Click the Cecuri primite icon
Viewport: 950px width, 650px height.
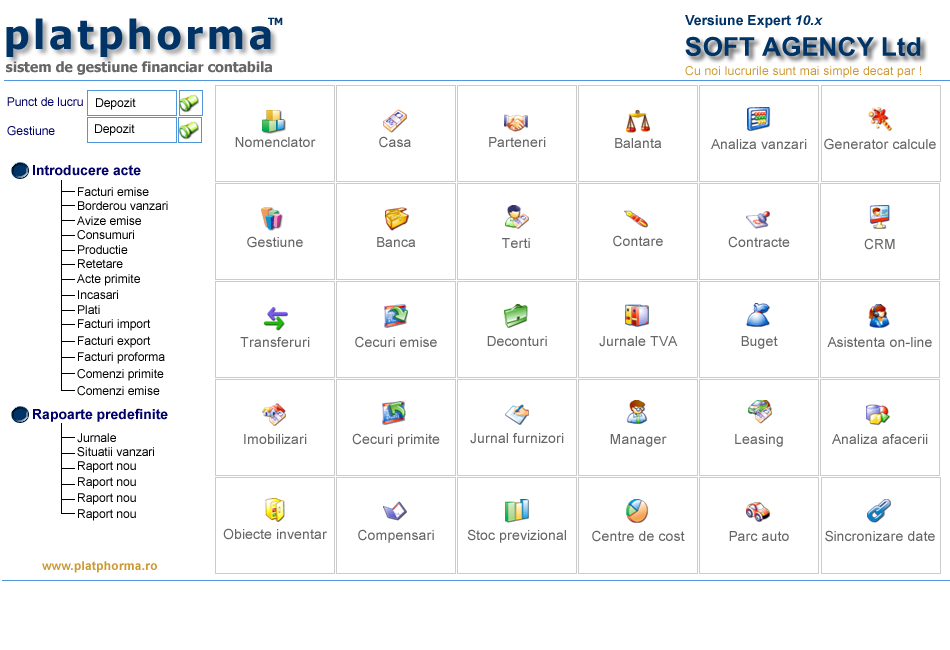point(394,413)
